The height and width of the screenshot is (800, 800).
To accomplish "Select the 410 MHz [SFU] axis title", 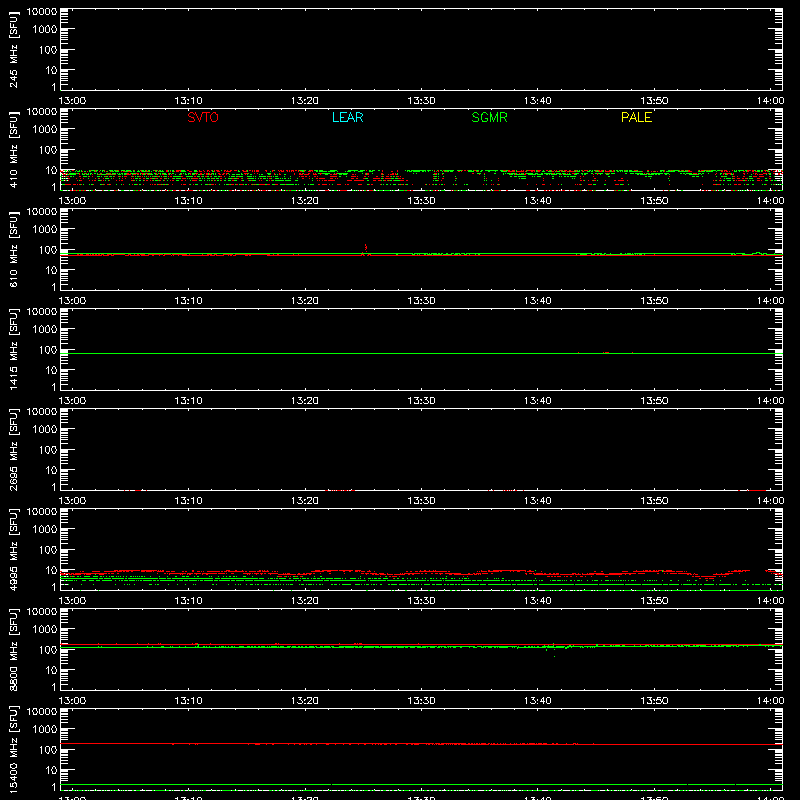I will pos(13,149).
